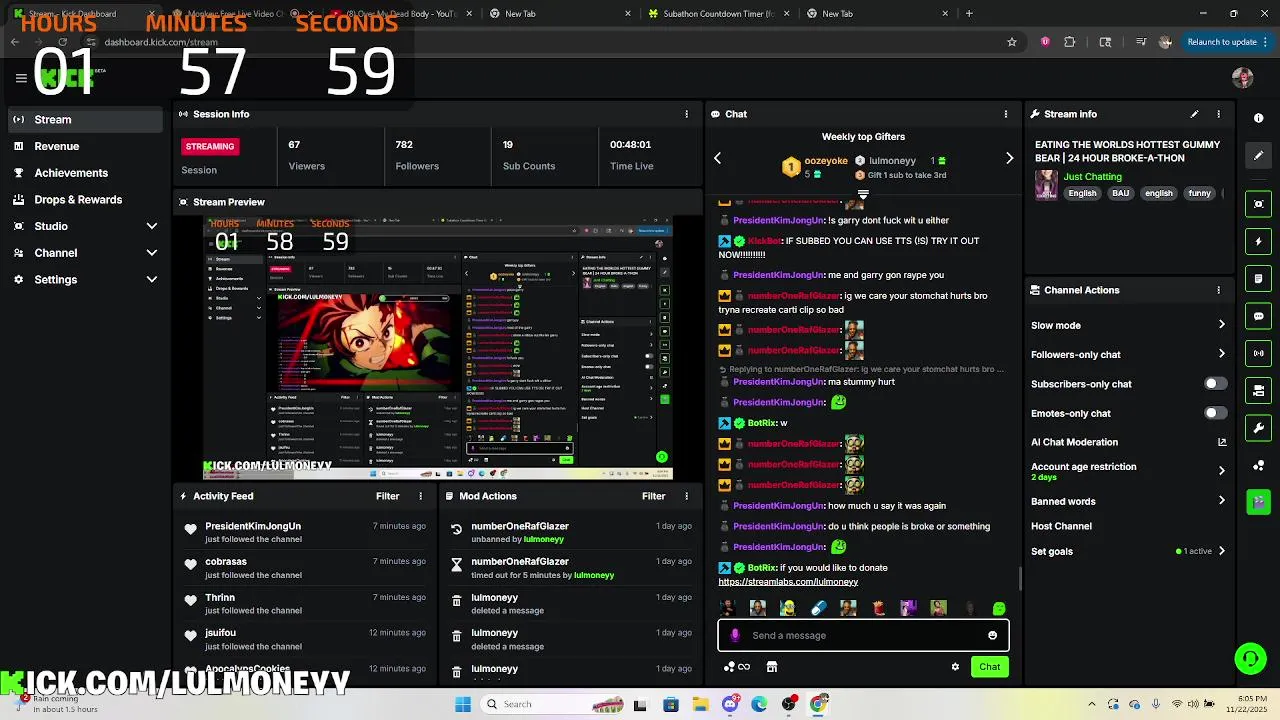Click the focus frame icon in right sidebar

click(1258, 204)
